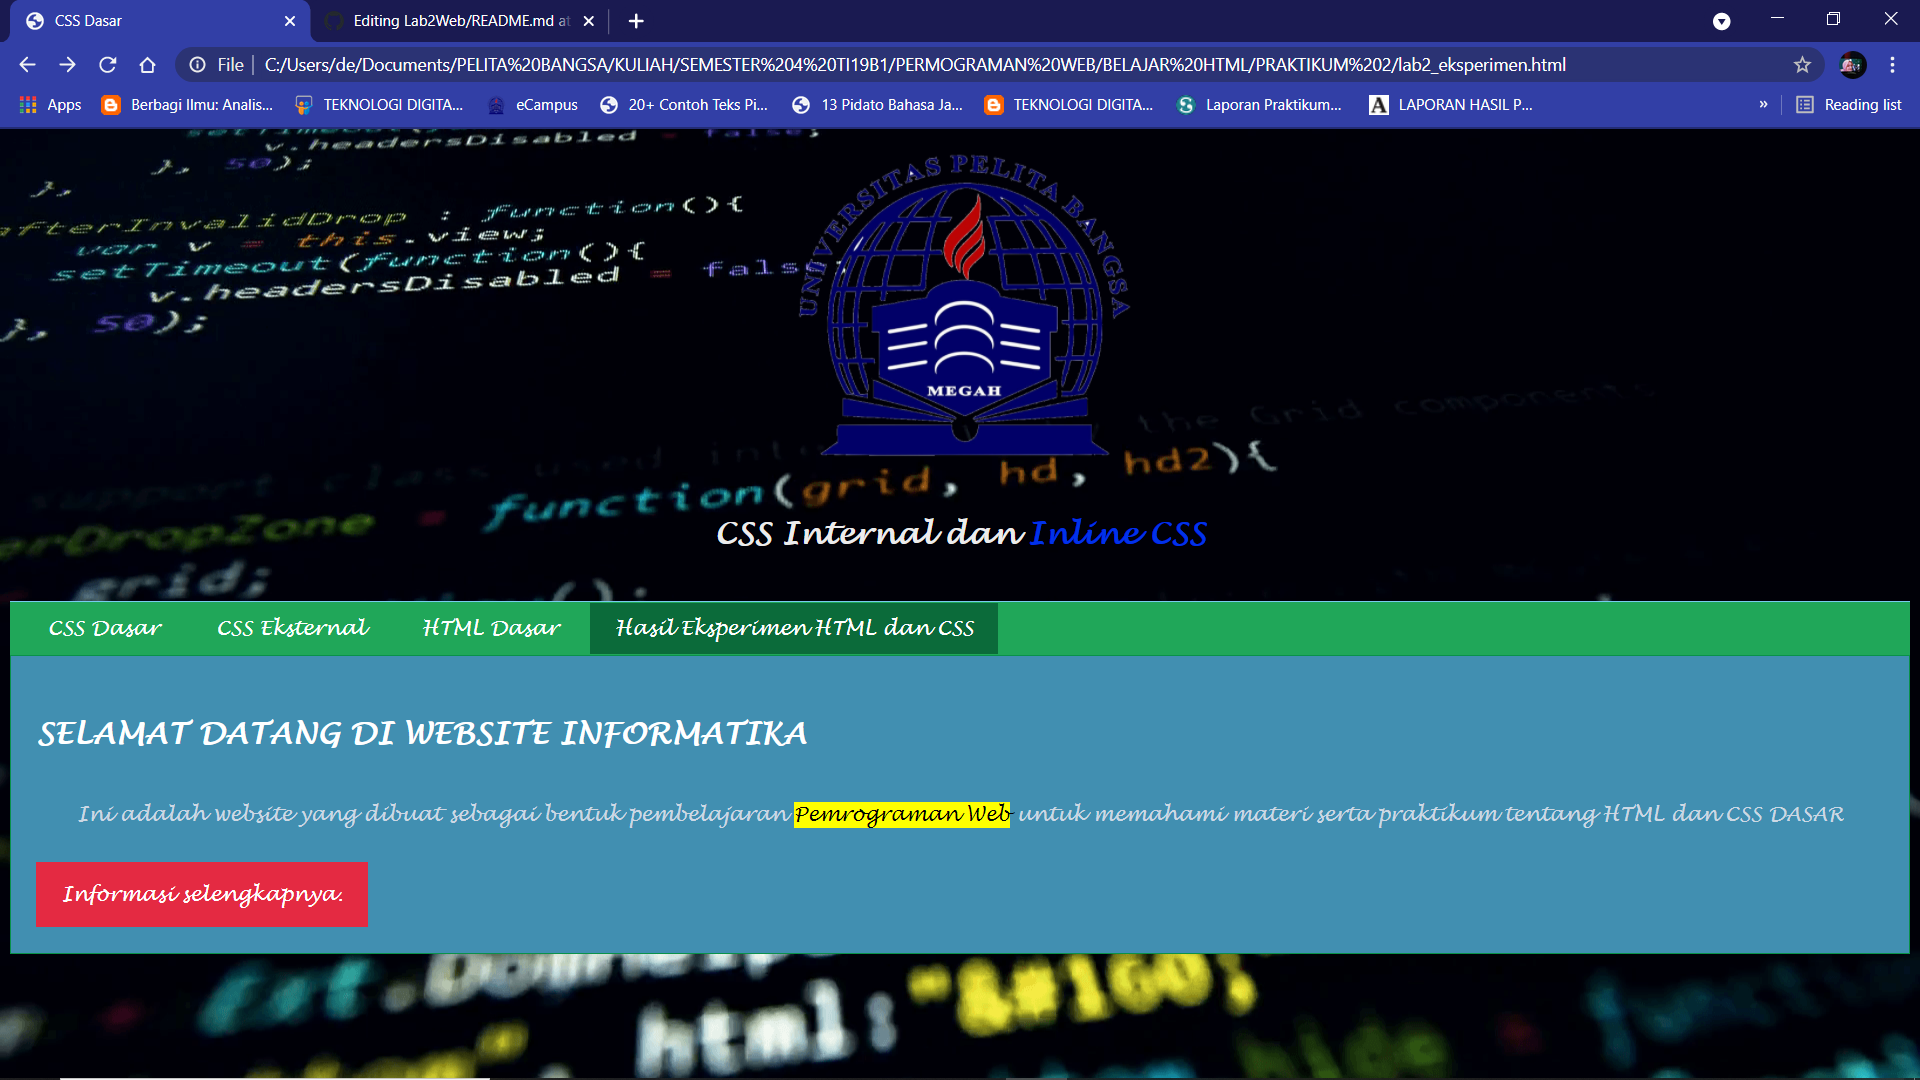Go back to the previous page
The image size is (1920, 1080).
tap(26, 64)
